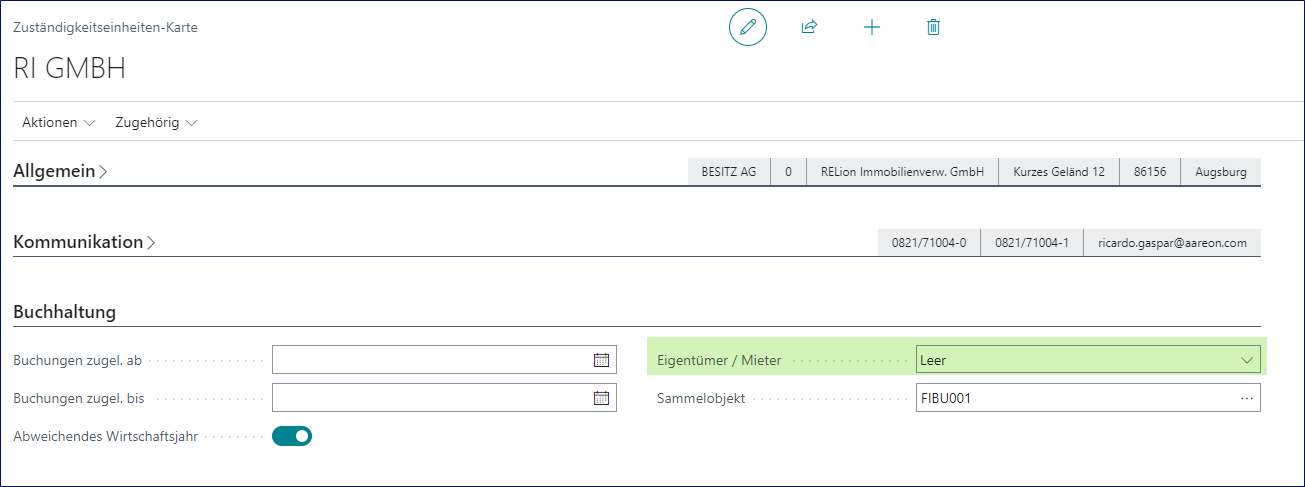
Task: Open the Zugehörig menu
Action: [x=156, y=122]
